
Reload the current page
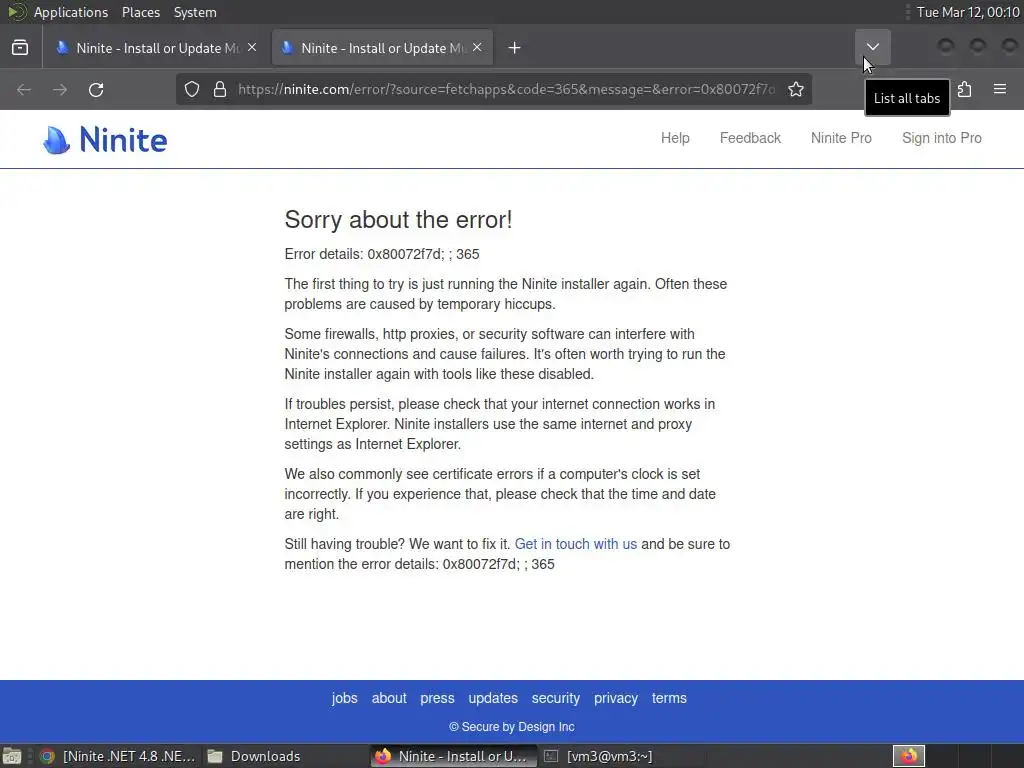pos(96,89)
